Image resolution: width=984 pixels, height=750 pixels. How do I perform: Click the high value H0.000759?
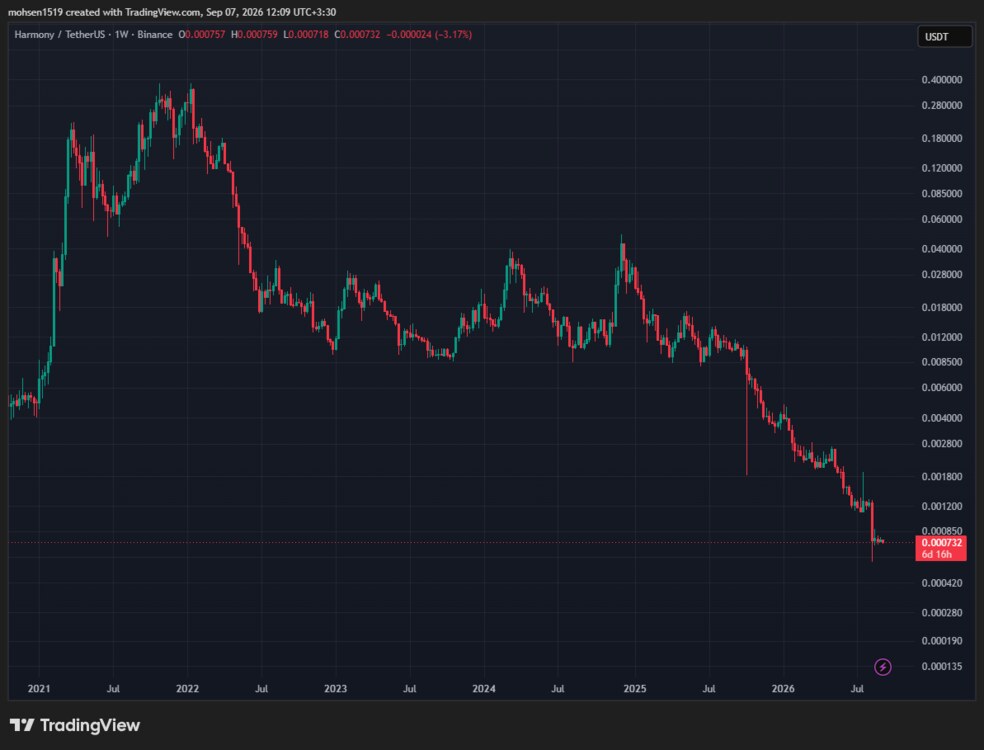254,35
